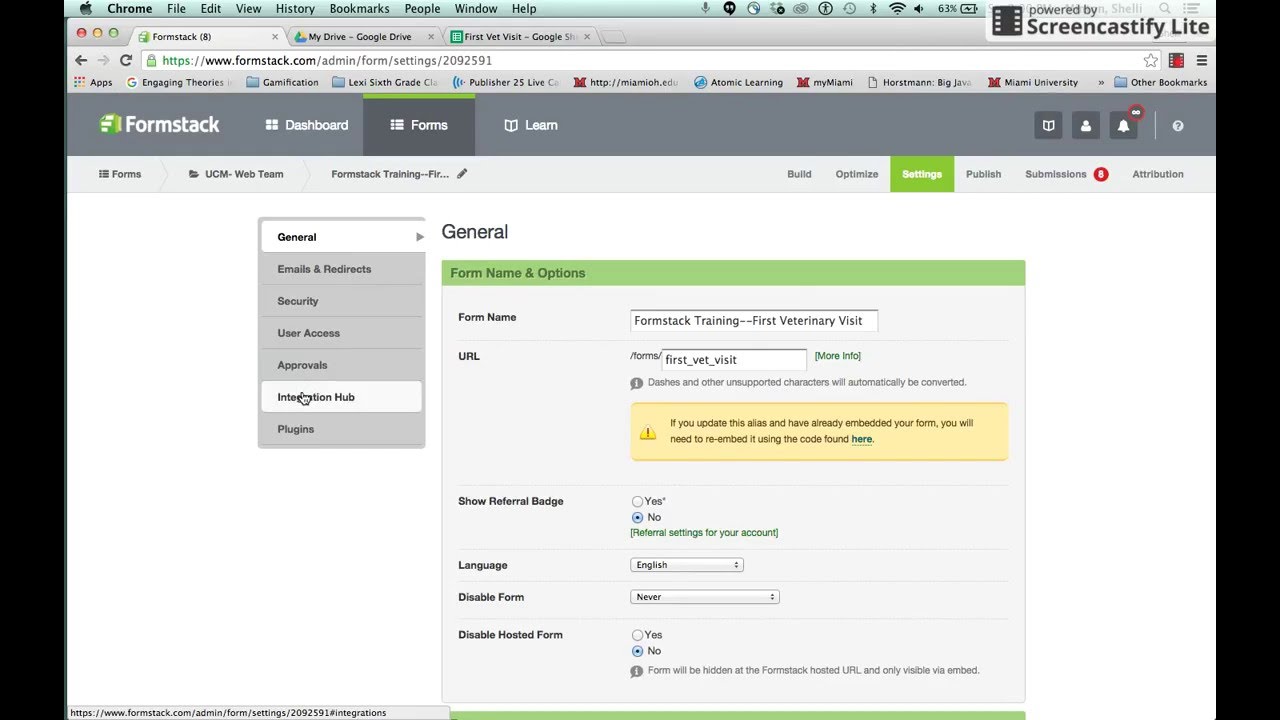The image size is (1280, 720).
Task: Open Referral settings for your account link
Action: click(704, 533)
